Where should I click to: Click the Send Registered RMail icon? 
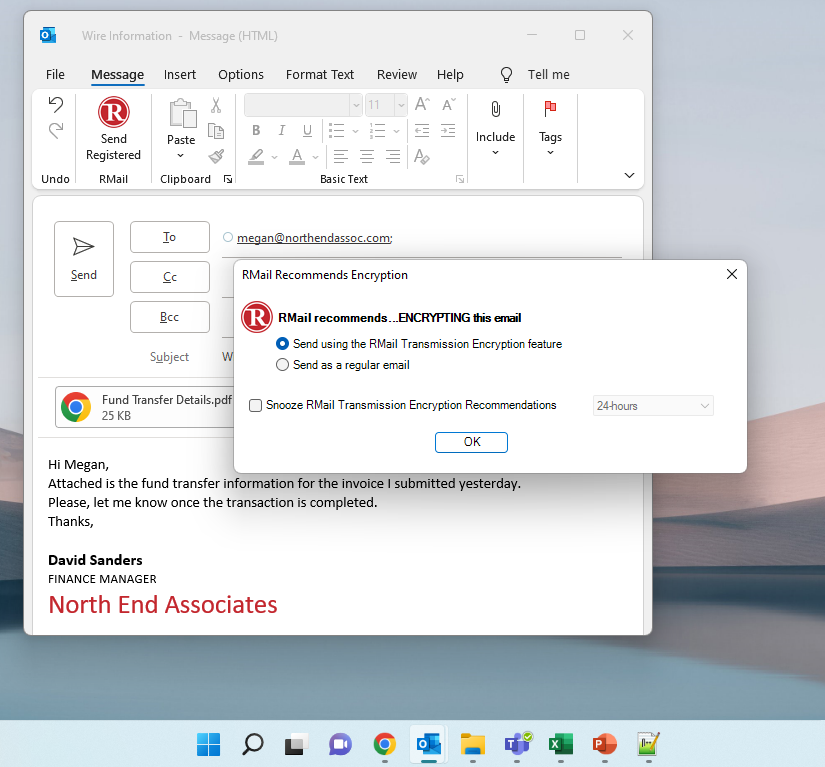[x=113, y=113]
